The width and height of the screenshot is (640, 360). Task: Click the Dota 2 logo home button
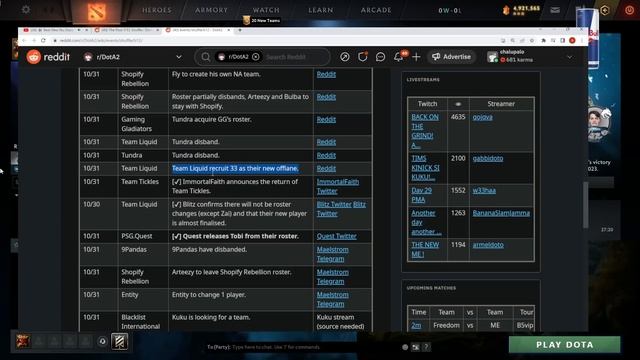coord(96,11)
